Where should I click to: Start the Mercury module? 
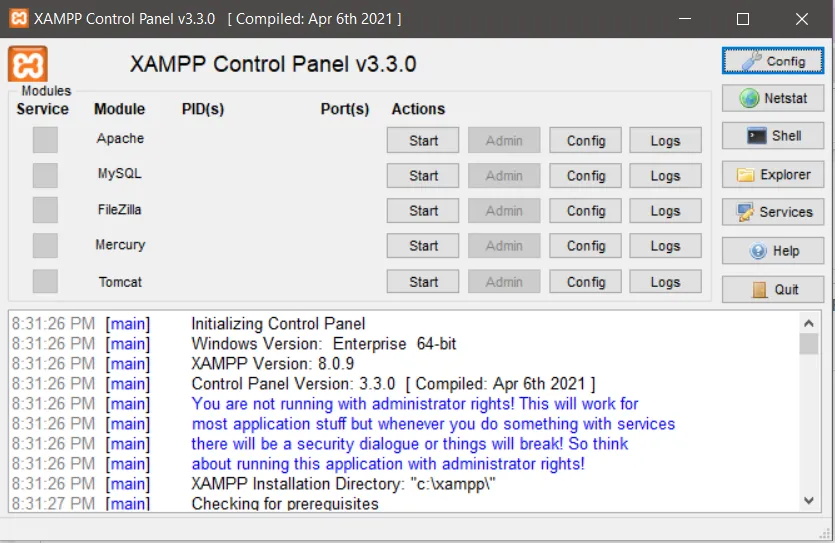[423, 246]
